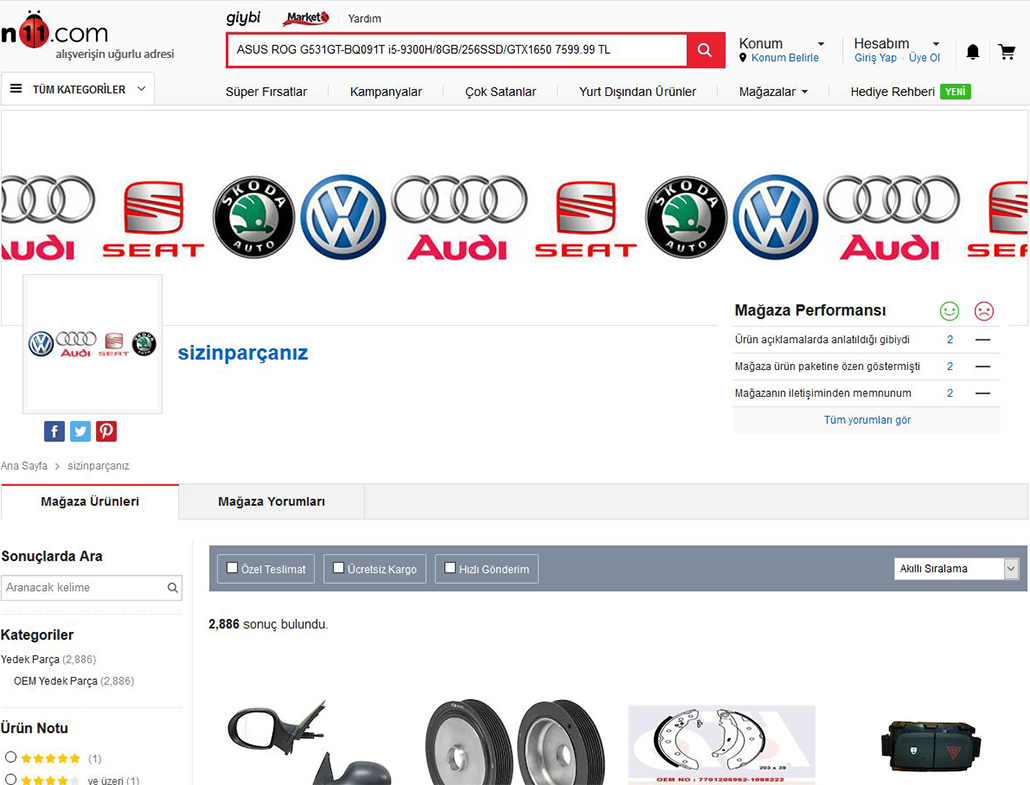Click the Tüm yorumları gör link
Viewport: 1030px width, 785px height.
867,420
